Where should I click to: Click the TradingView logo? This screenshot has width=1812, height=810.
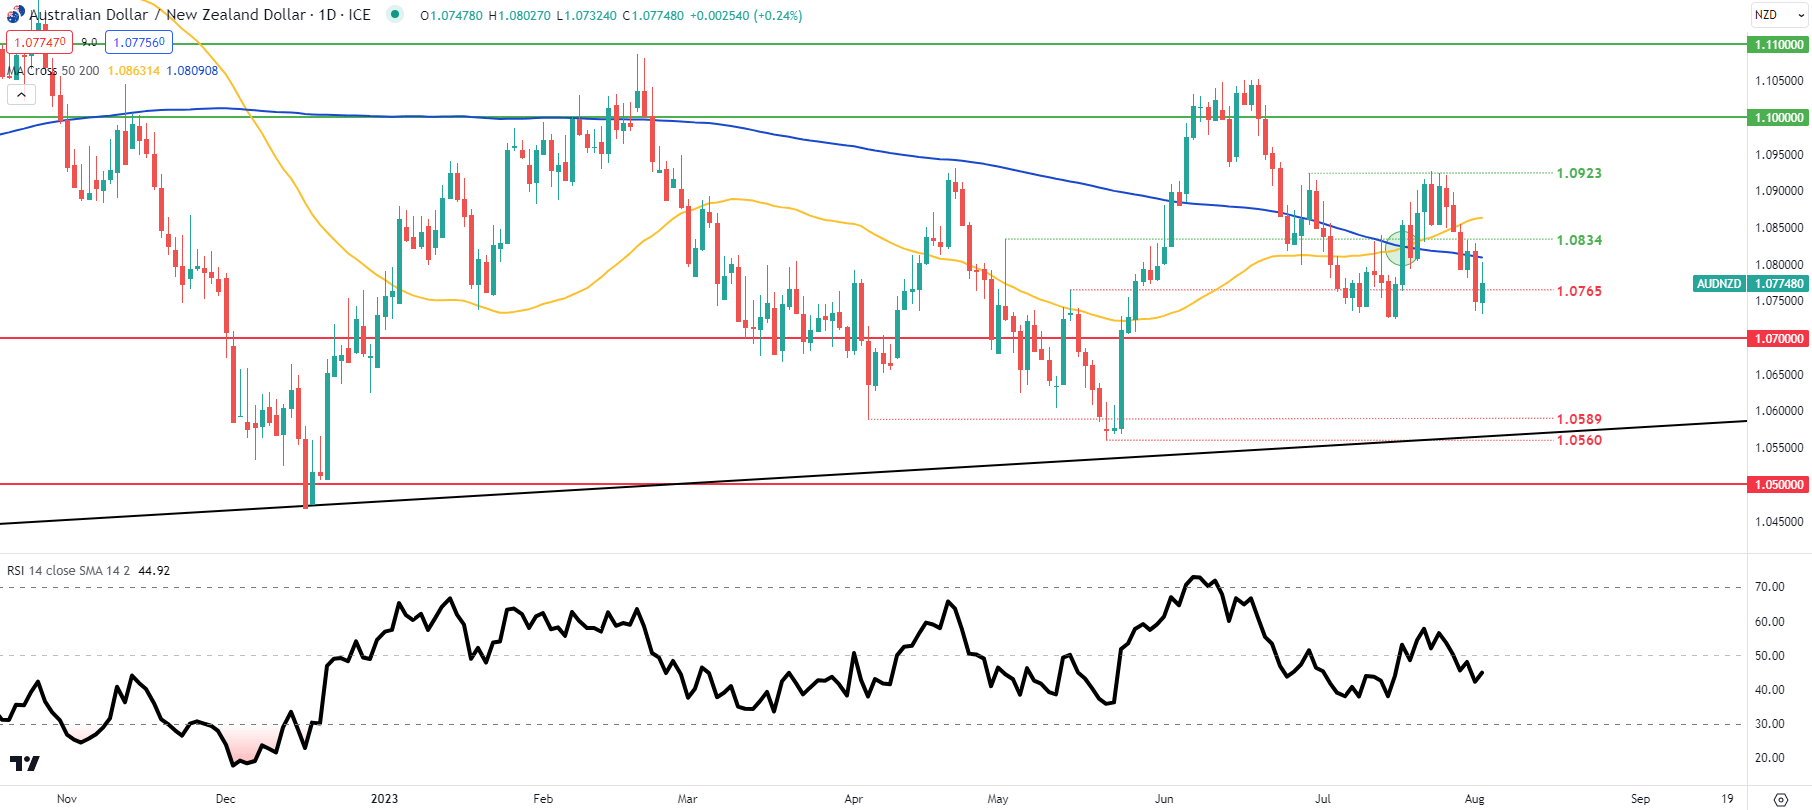pyautogui.click(x=25, y=763)
